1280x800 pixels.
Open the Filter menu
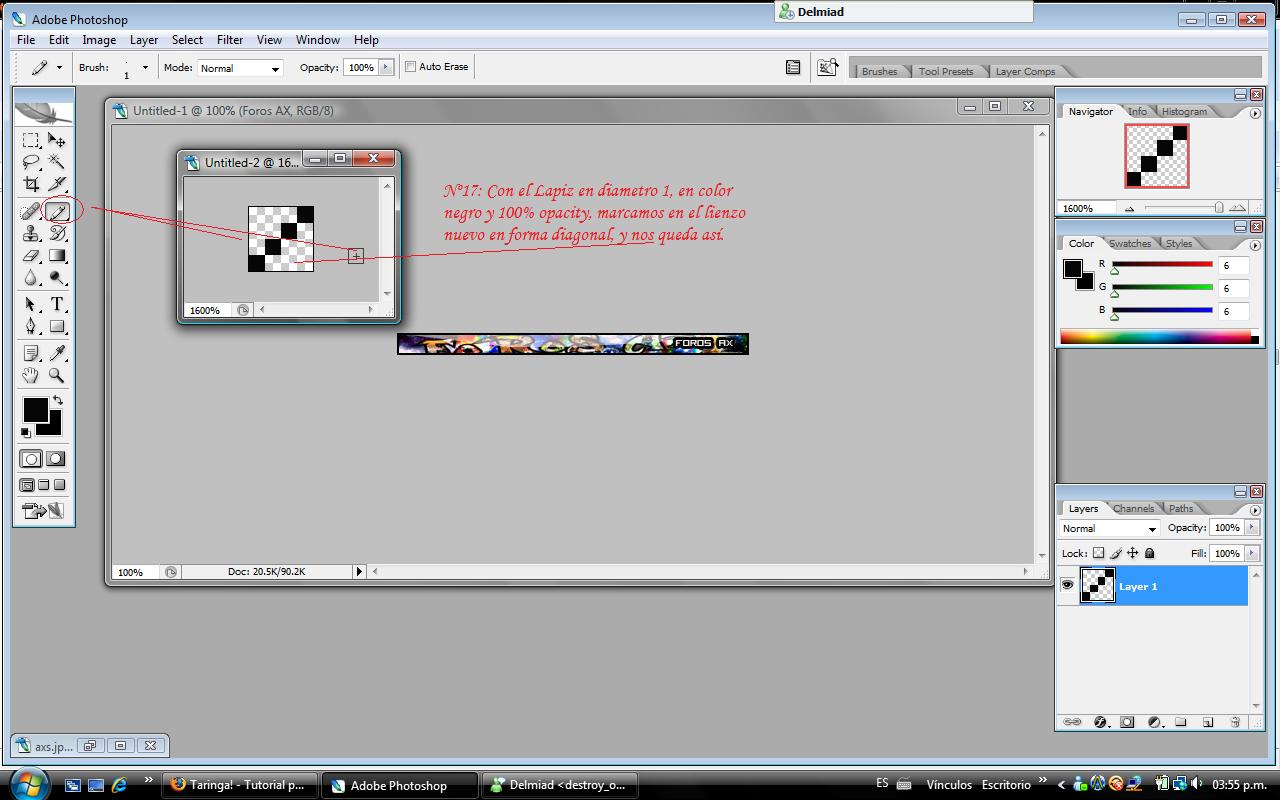(x=230, y=40)
